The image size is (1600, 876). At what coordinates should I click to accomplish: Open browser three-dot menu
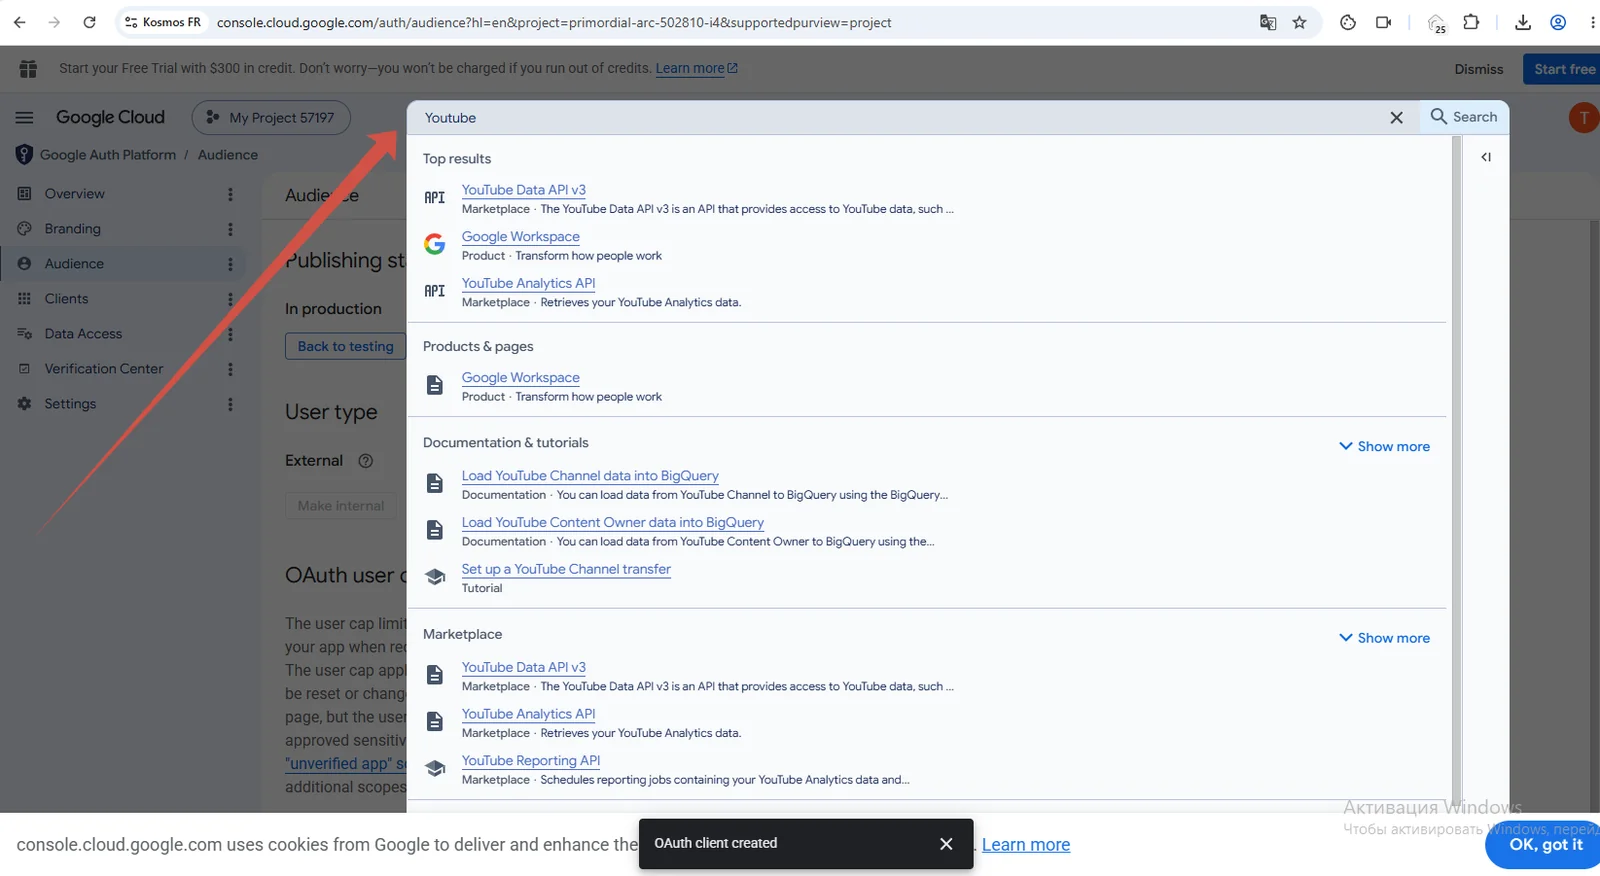coord(1592,22)
